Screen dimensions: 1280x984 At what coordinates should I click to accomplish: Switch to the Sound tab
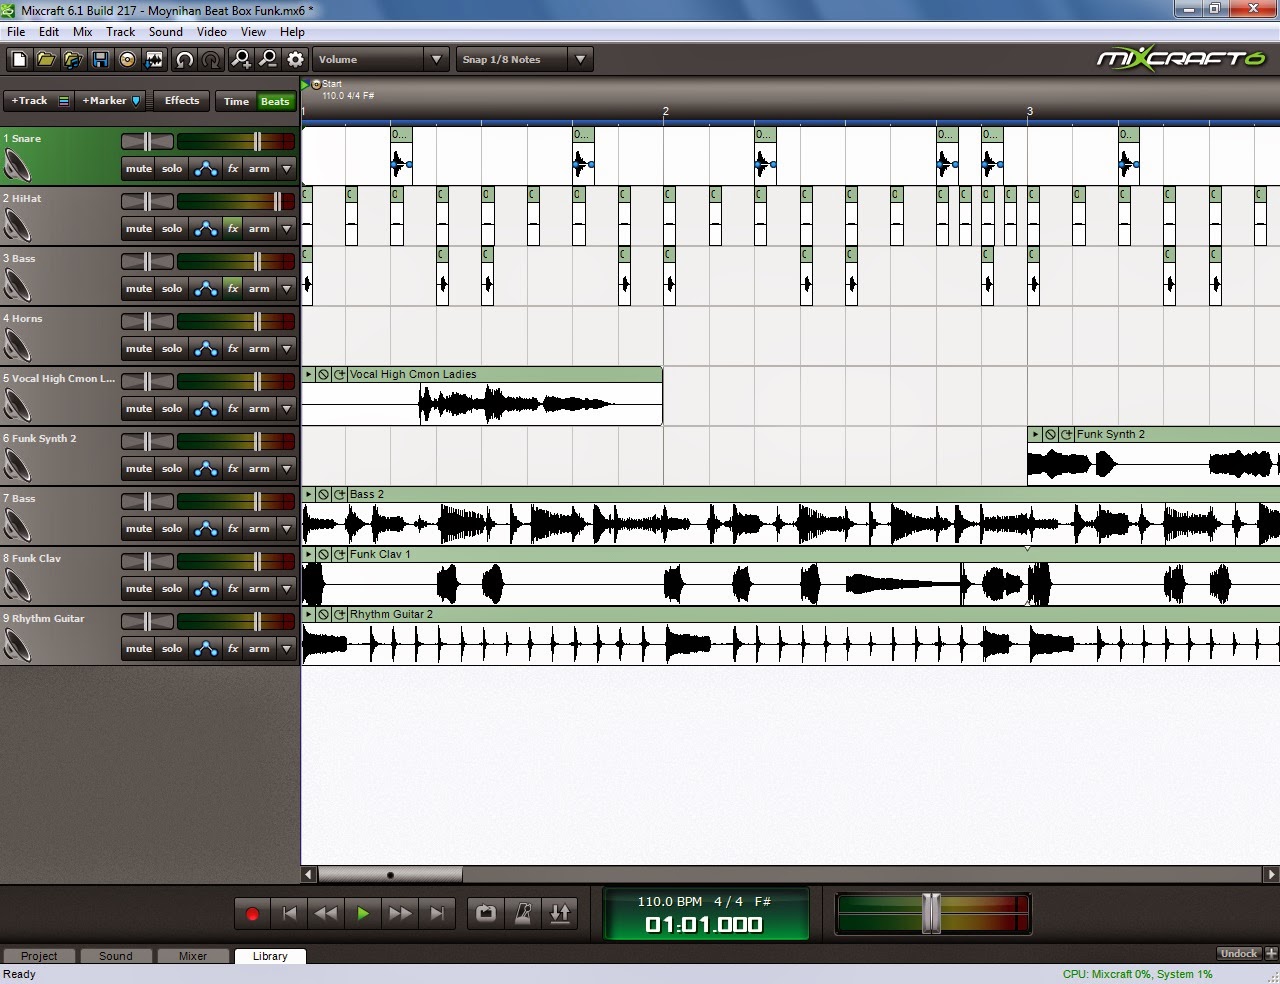[x=116, y=956]
